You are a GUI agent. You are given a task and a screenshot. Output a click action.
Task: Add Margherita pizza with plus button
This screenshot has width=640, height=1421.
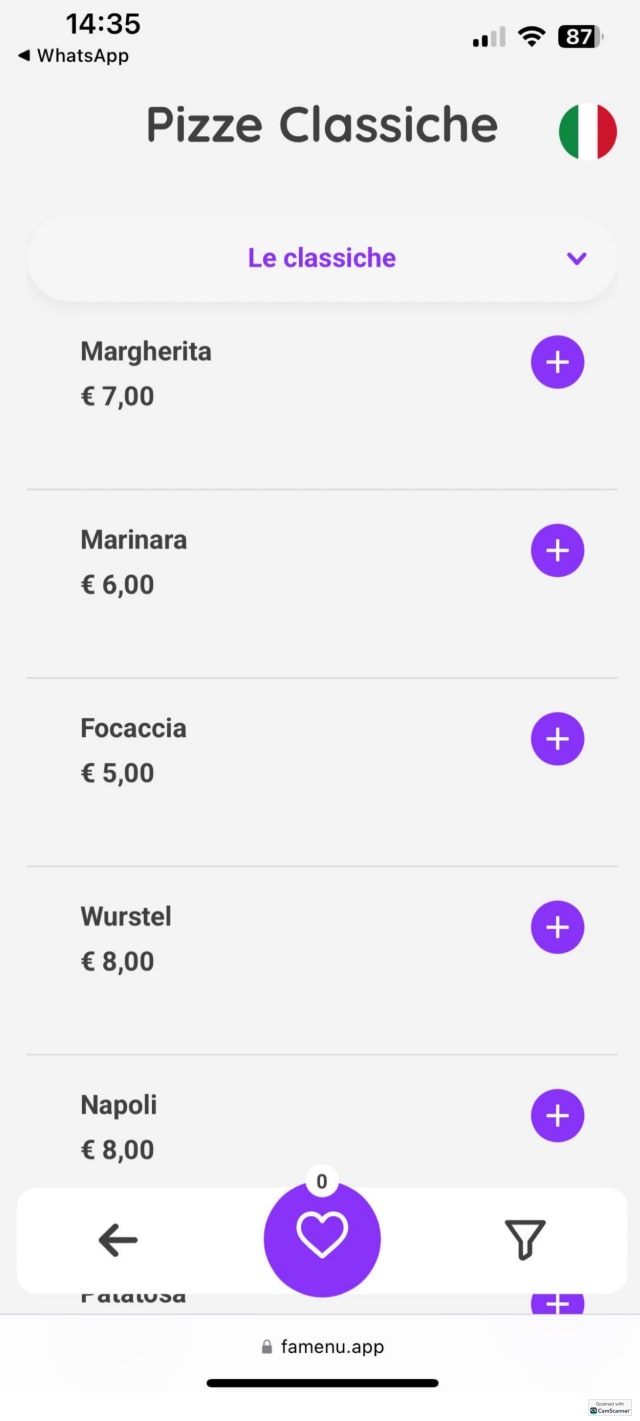[557, 362]
